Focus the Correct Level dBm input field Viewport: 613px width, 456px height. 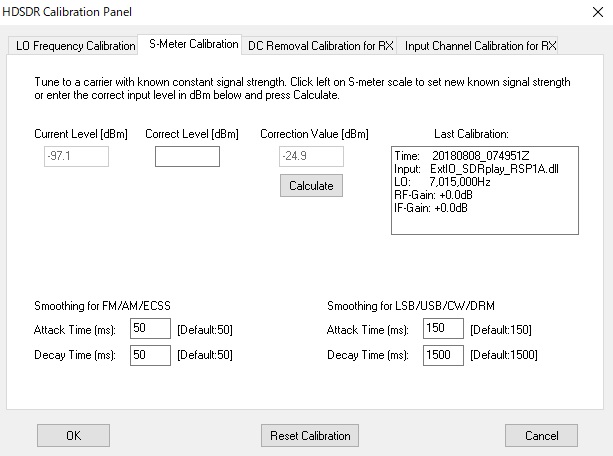(x=187, y=156)
